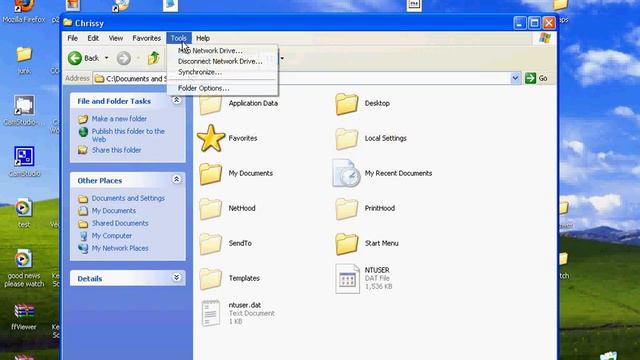Open the My Documents folder in file list
Image resolution: width=640 pixels, height=360 pixels.
[211, 173]
